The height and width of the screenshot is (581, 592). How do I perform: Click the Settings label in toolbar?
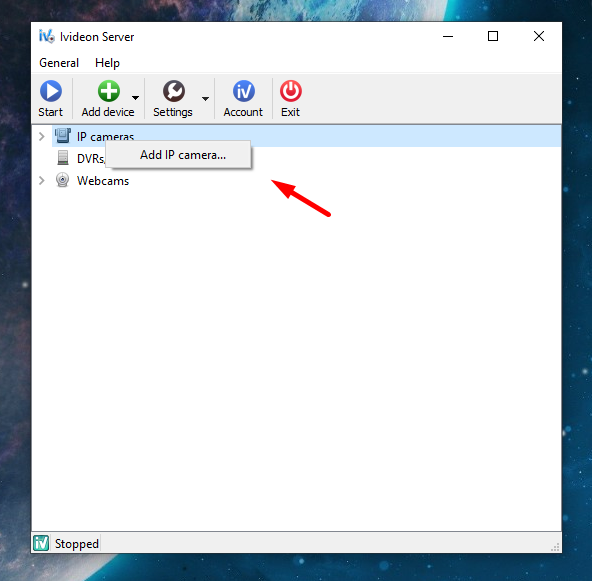[173, 112]
